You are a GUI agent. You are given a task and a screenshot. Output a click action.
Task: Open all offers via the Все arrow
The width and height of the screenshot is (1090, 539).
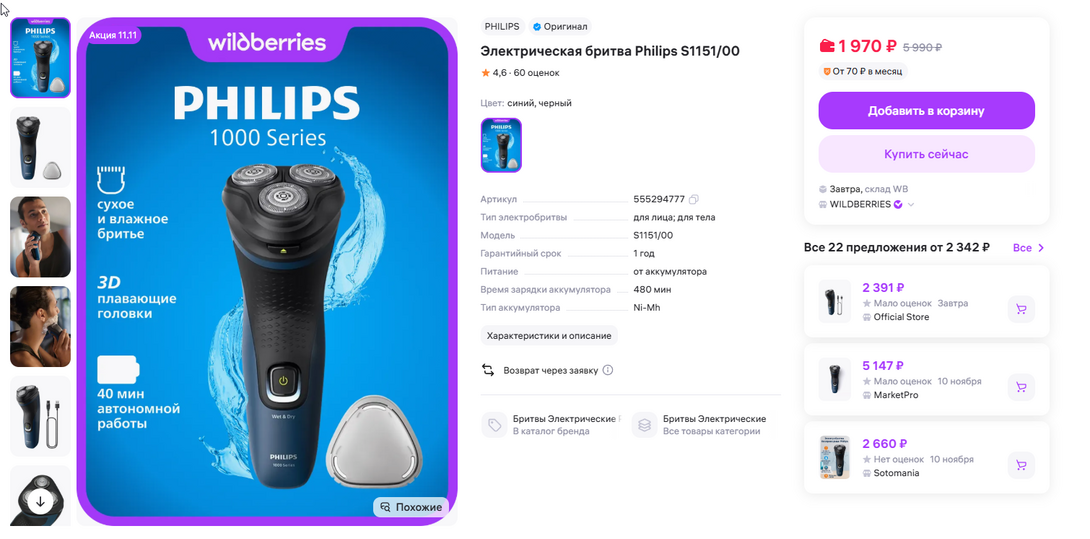click(1029, 248)
